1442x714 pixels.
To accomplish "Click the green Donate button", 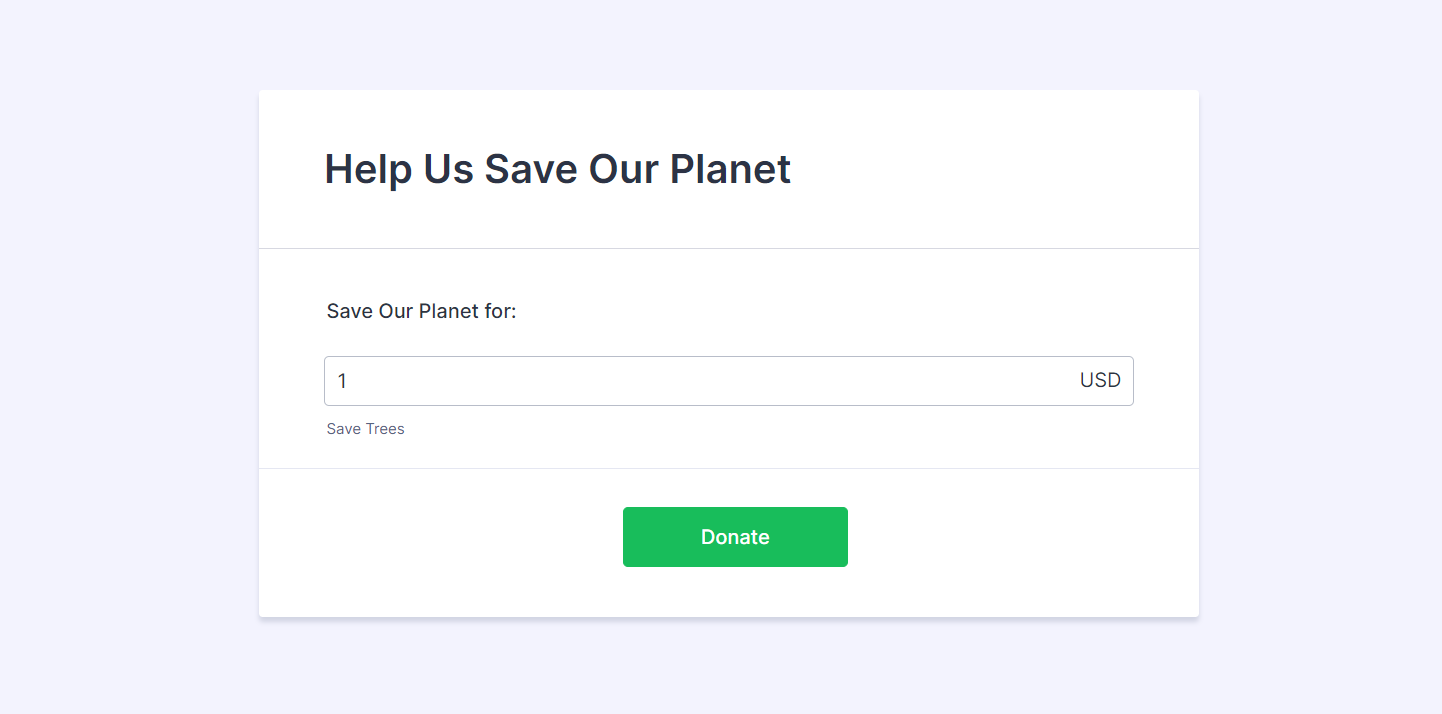I will [735, 537].
